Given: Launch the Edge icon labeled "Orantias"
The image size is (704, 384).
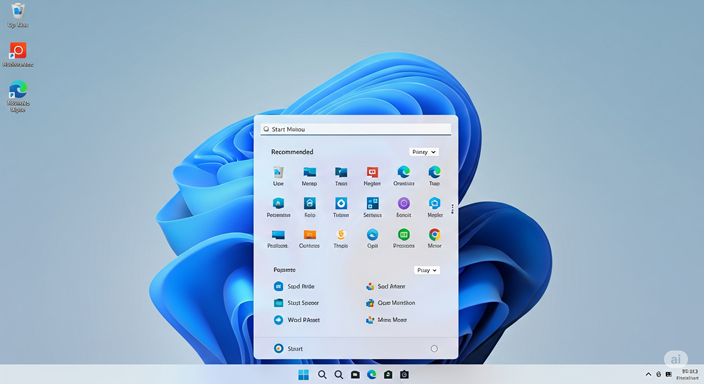Looking at the screenshot, I should pyautogui.click(x=404, y=172).
